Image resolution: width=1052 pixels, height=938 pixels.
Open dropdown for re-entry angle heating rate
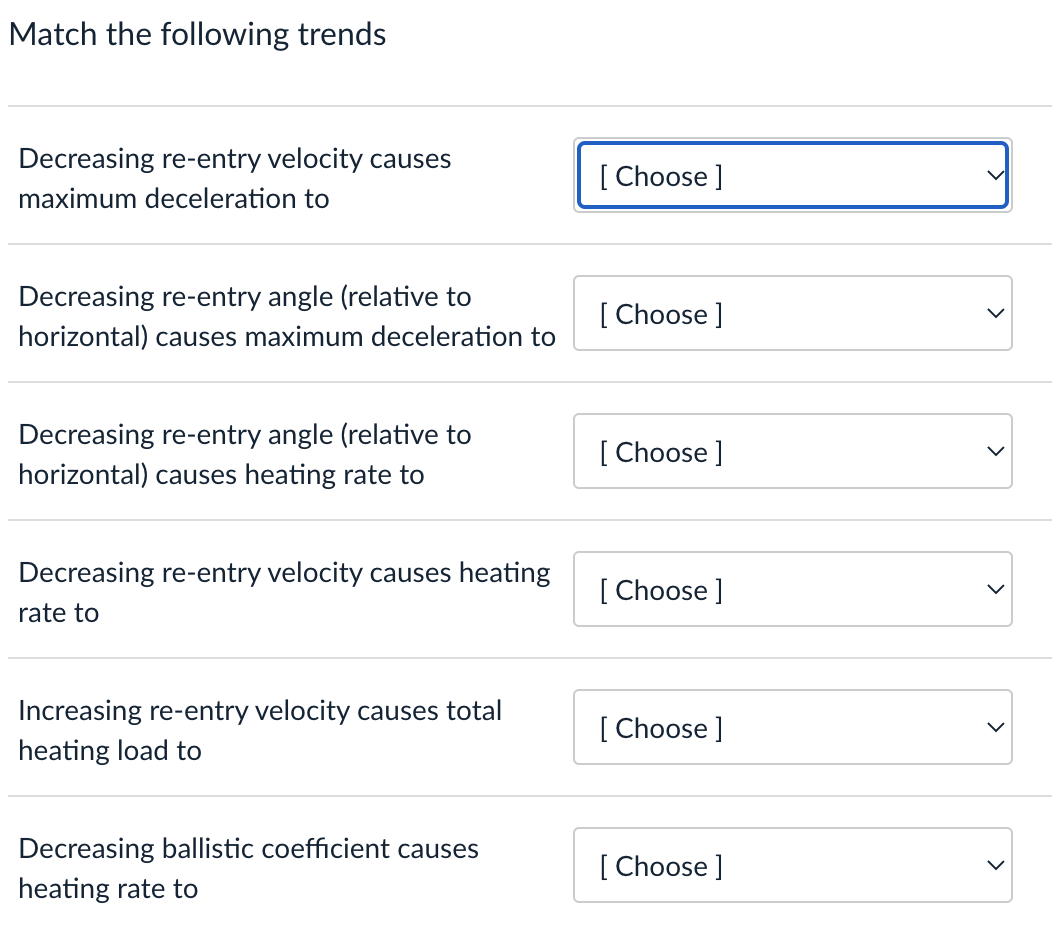coord(792,452)
